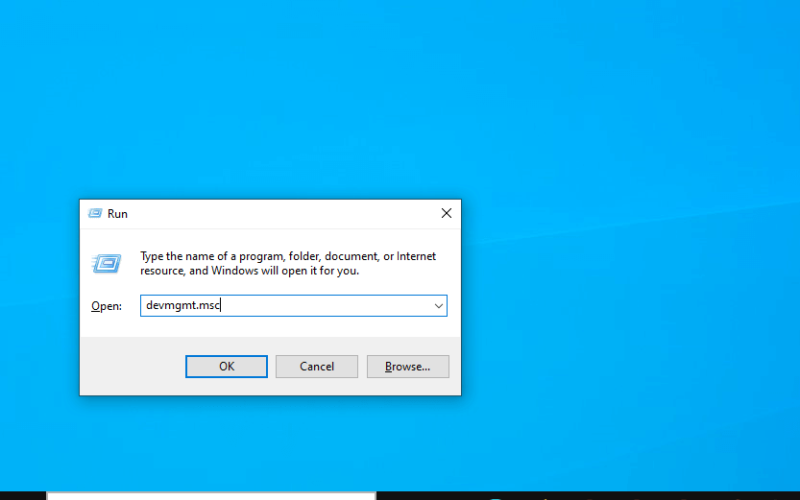Click the large Run program icon

coord(107,263)
